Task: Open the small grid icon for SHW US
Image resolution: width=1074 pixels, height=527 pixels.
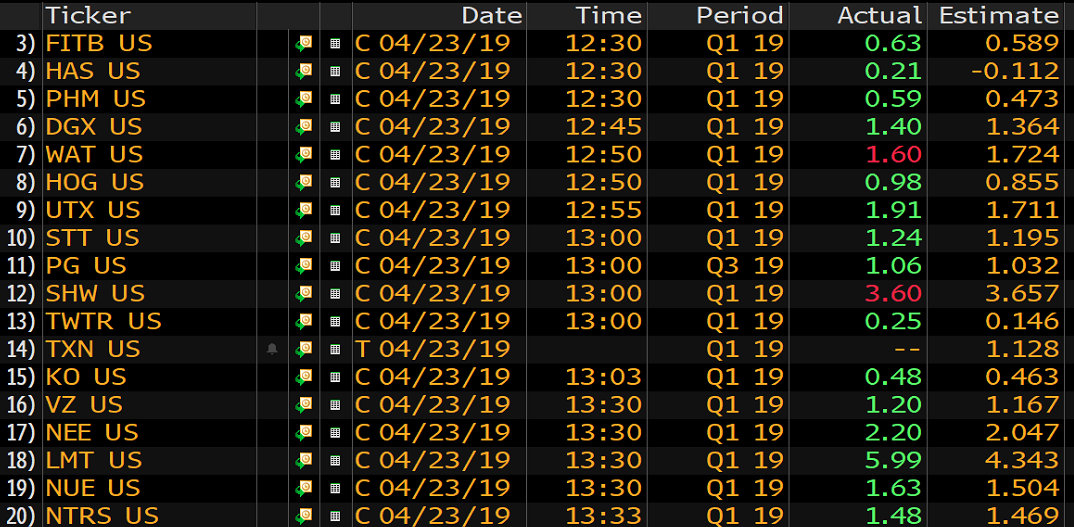Action: pos(335,293)
